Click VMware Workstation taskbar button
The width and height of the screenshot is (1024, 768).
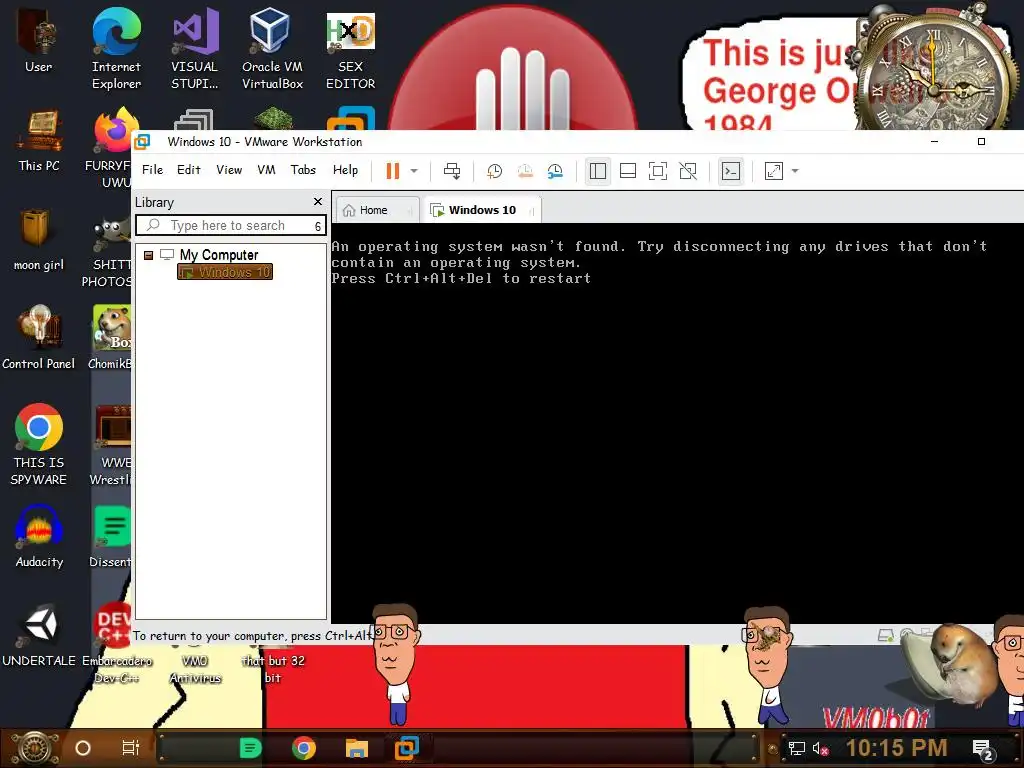(407, 748)
